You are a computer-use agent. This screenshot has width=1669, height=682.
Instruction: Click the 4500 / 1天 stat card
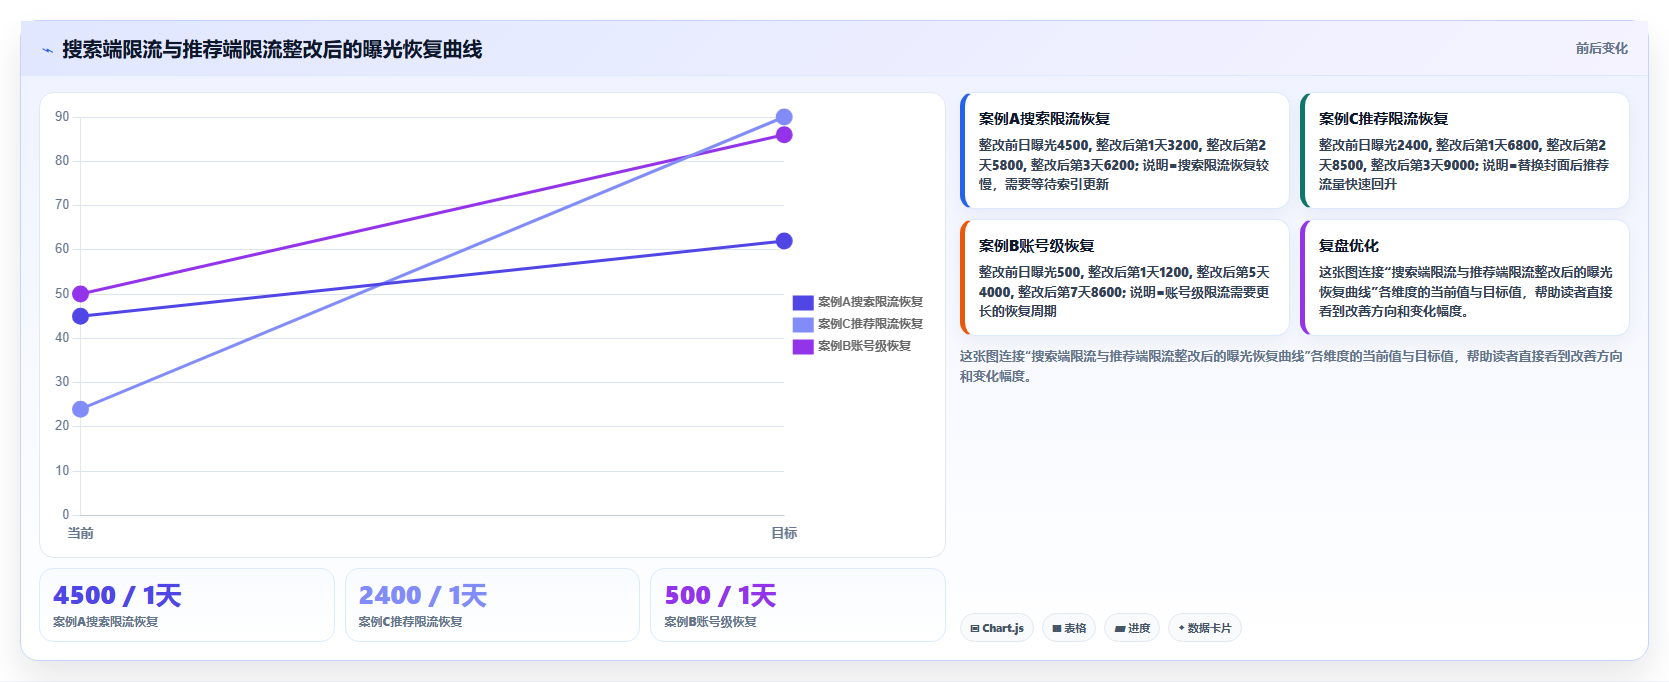187,605
